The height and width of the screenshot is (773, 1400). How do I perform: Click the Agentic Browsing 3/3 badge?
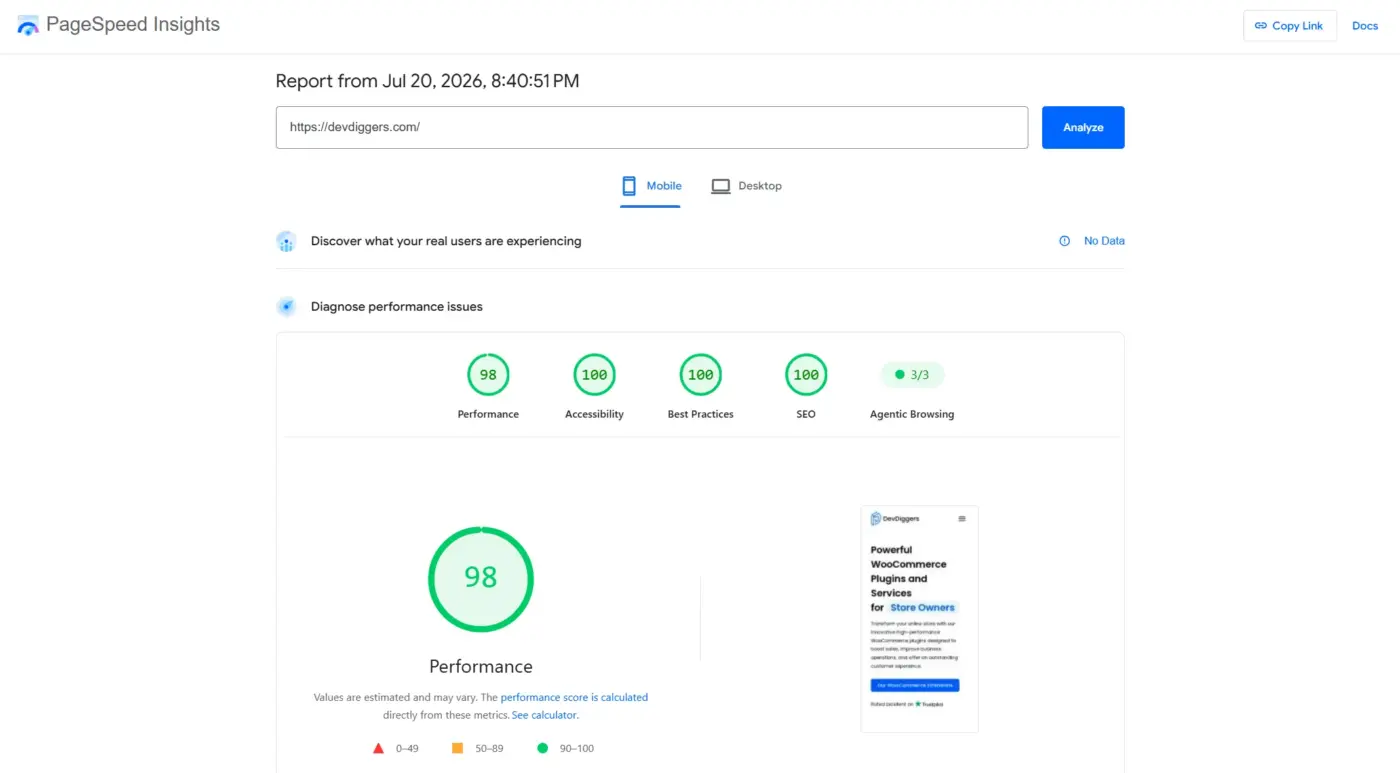912,375
